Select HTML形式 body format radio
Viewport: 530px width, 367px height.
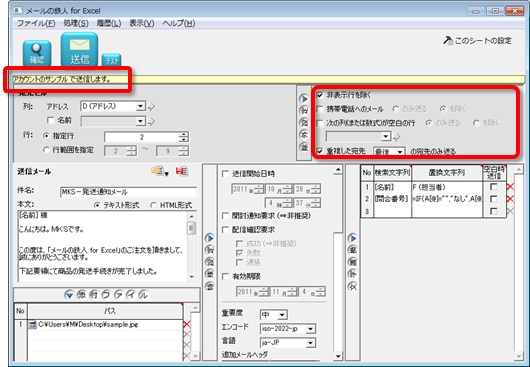[153, 205]
